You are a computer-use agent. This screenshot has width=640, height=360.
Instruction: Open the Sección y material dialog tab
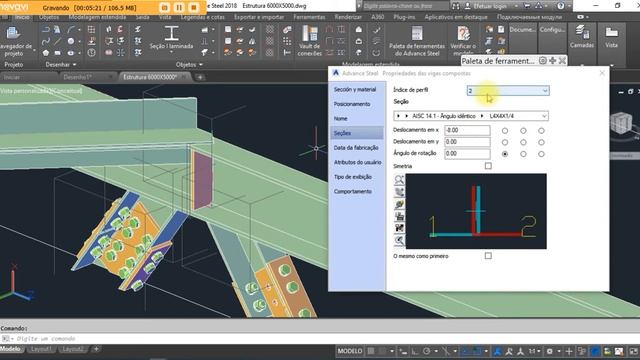[x=355, y=89]
